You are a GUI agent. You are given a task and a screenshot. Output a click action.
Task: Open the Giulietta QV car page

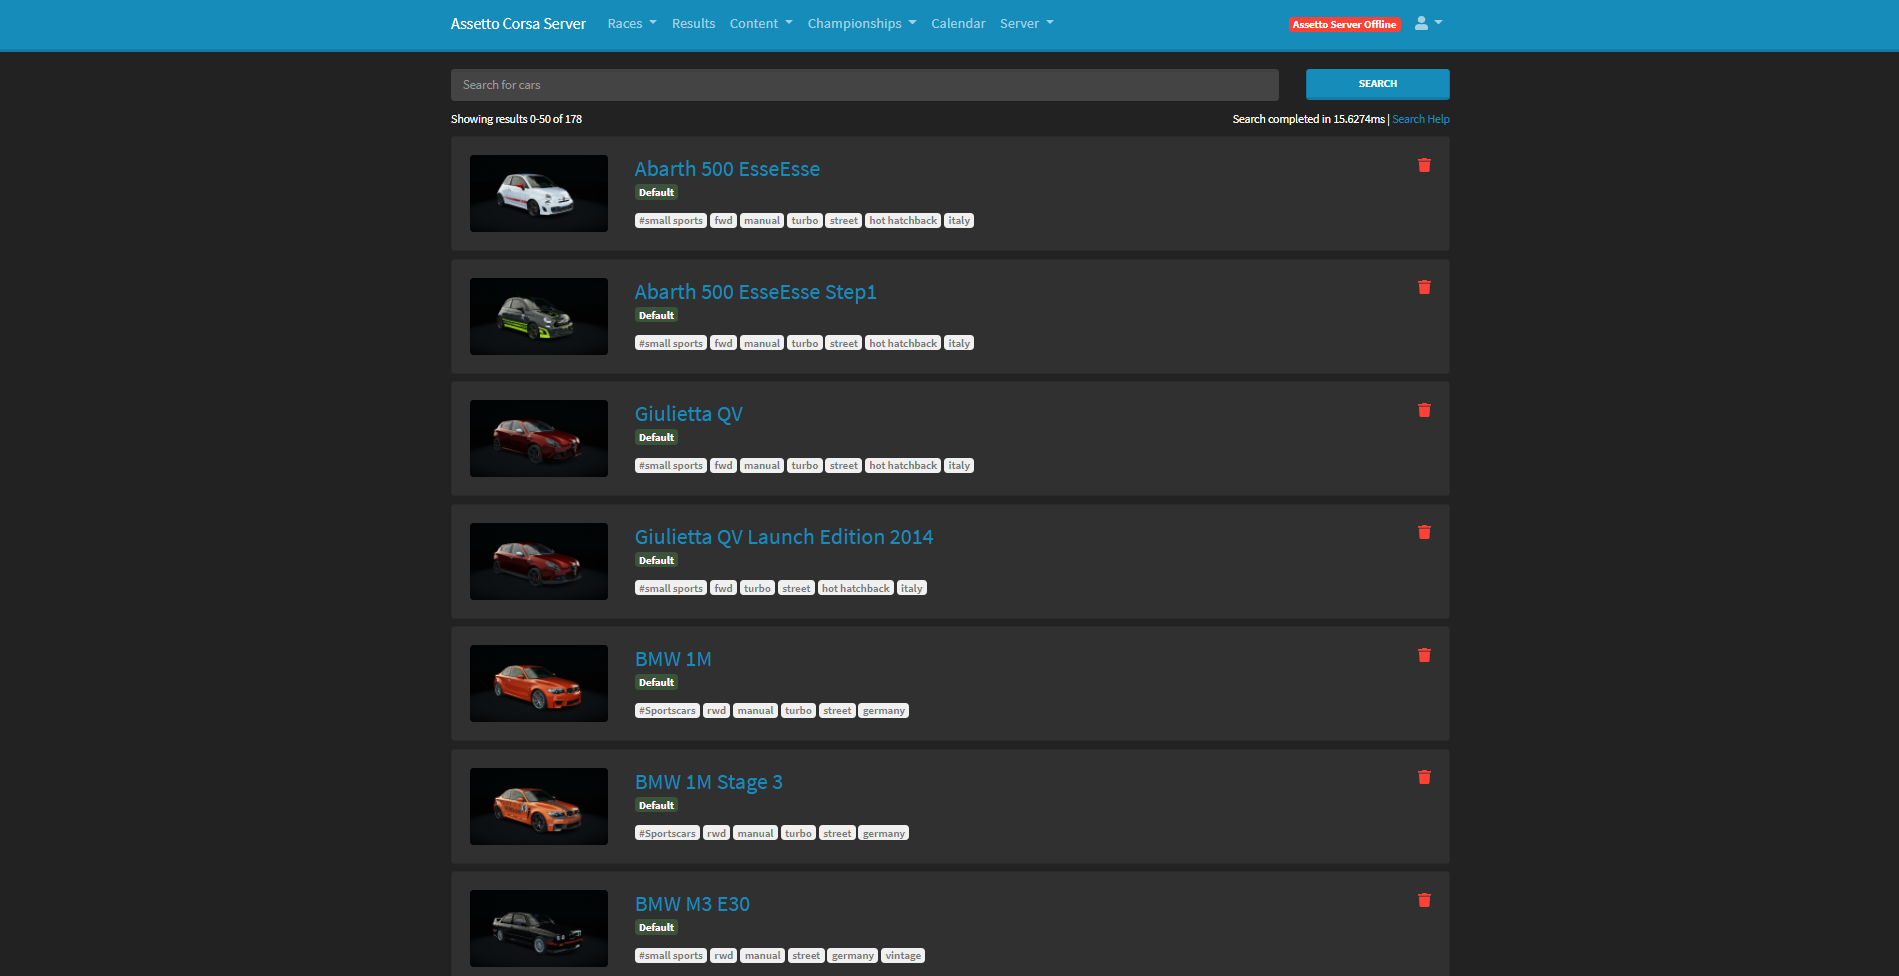(x=688, y=414)
